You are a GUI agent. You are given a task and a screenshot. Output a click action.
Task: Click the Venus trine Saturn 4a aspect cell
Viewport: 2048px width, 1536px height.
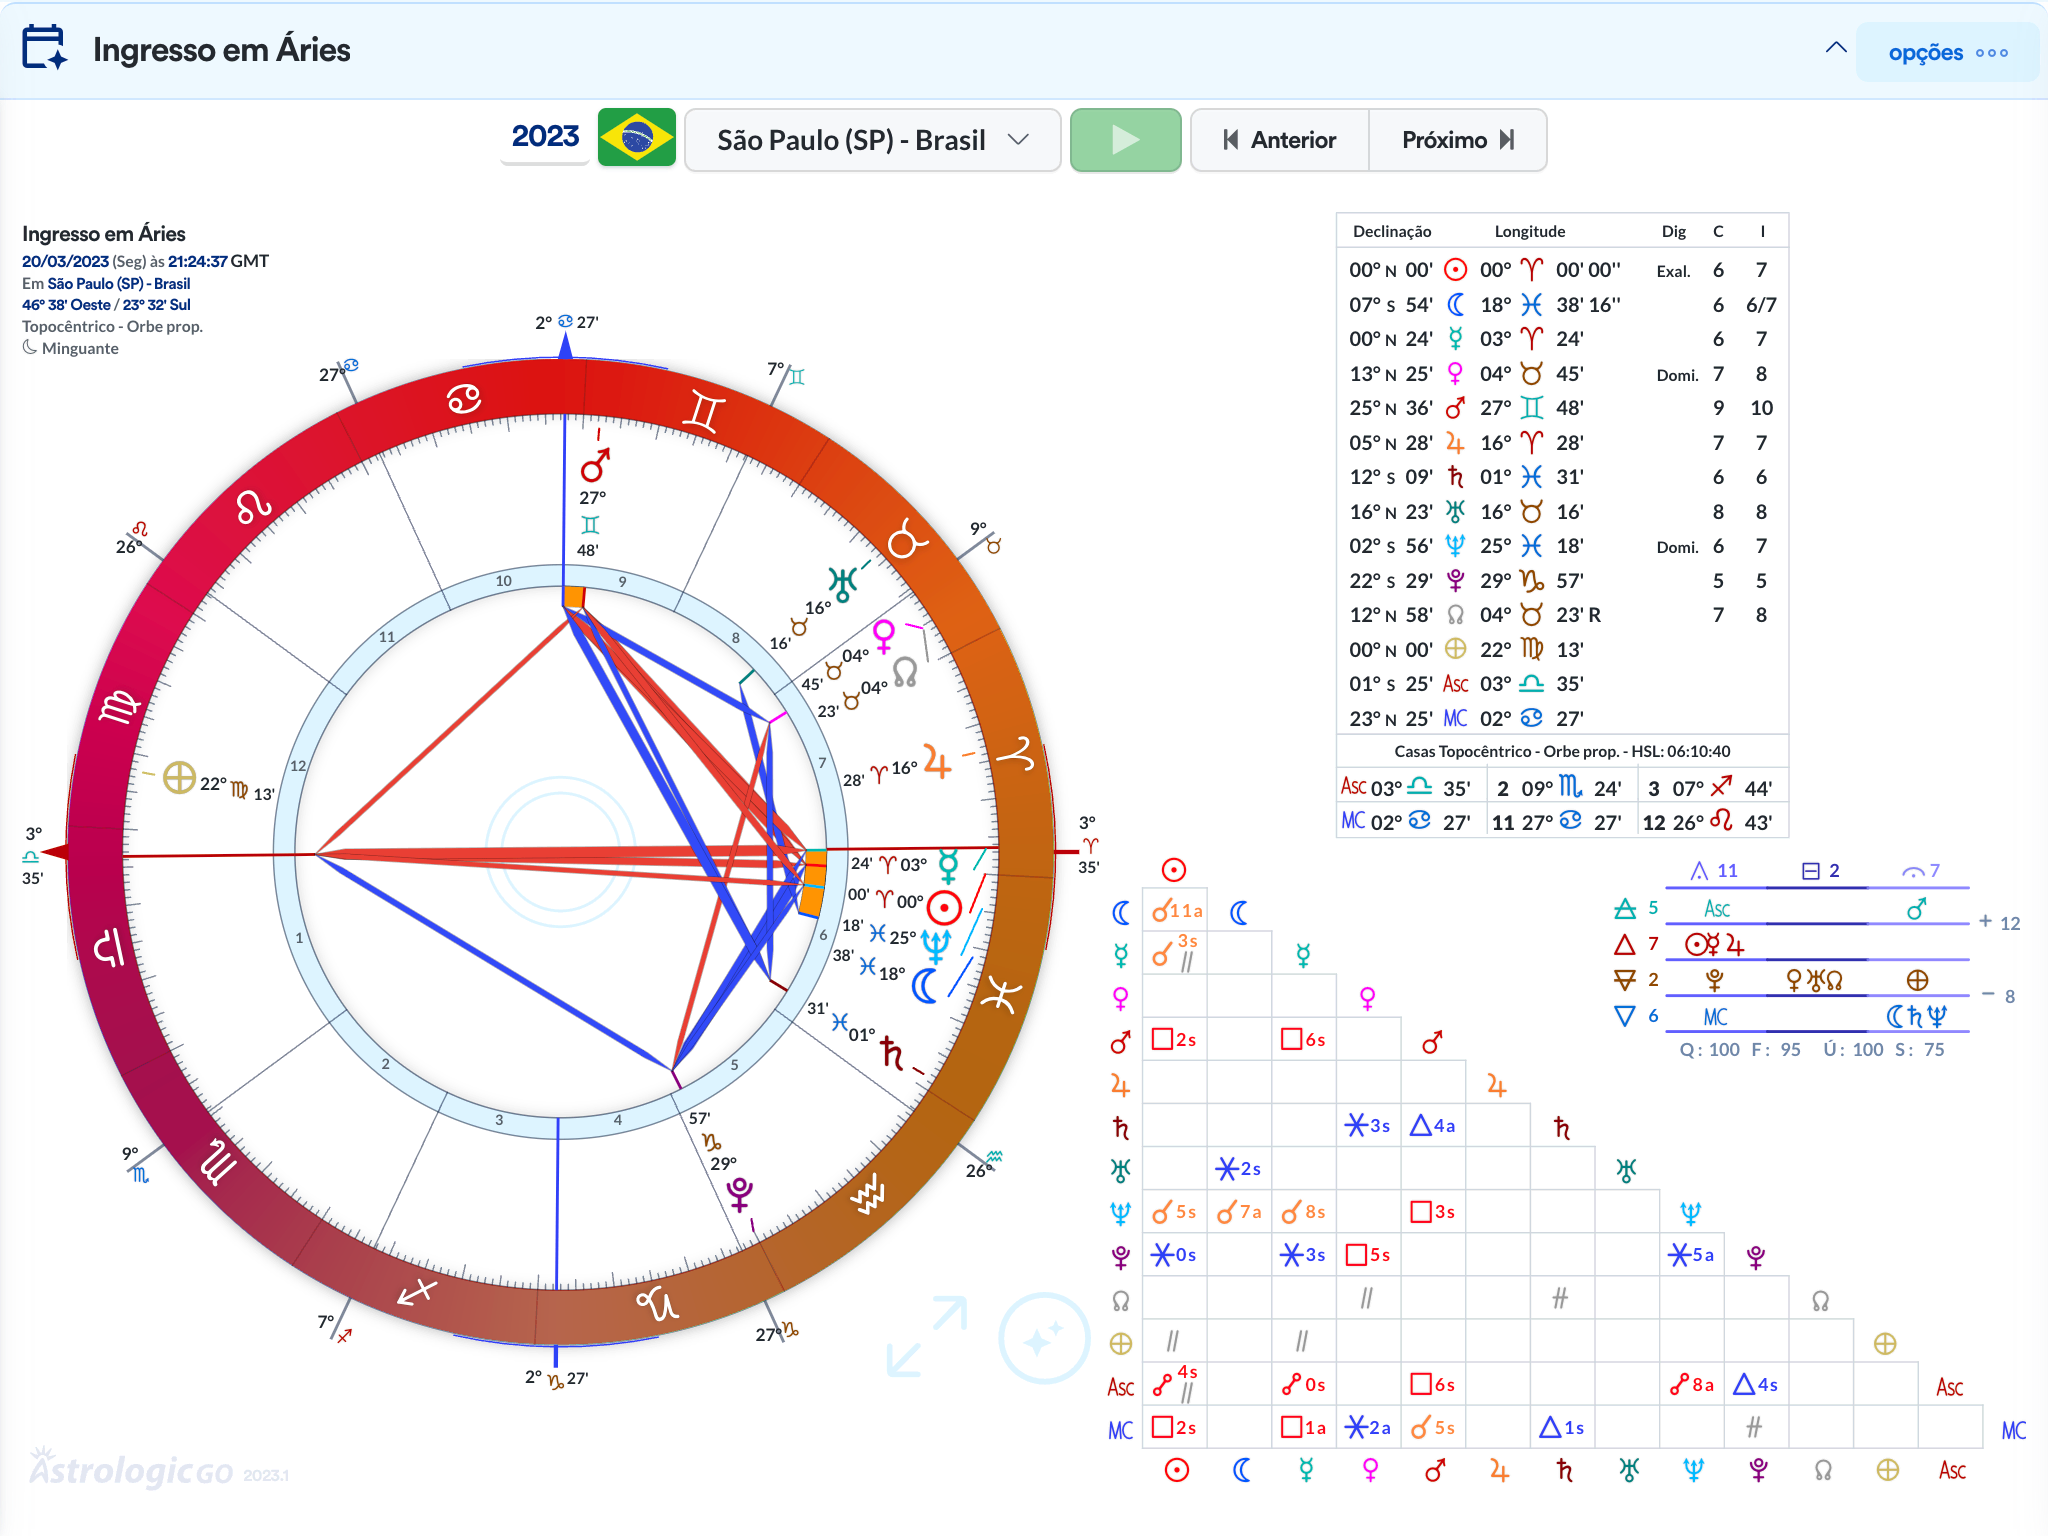1433,1126
